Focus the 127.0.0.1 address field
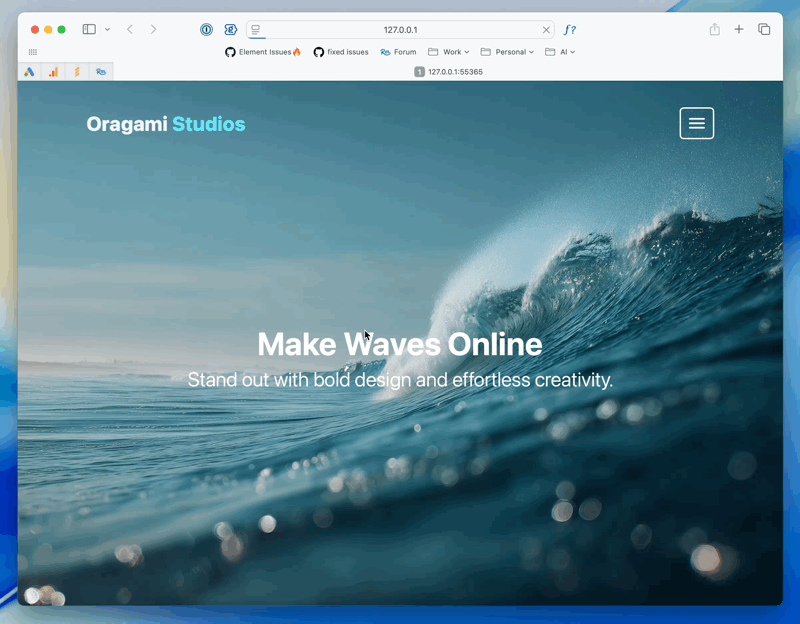Image resolution: width=800 pixels, height=624 pixels. [401, 30]
